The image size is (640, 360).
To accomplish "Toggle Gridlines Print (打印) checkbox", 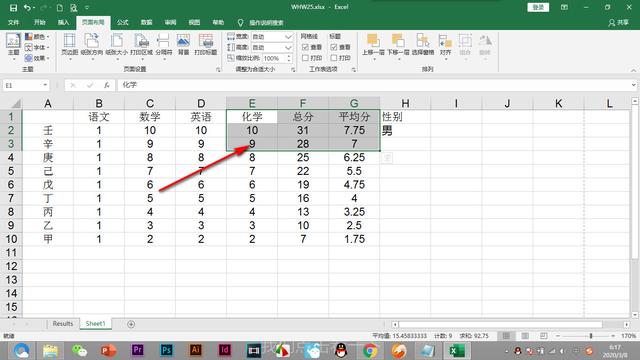I will pos(305,58).
